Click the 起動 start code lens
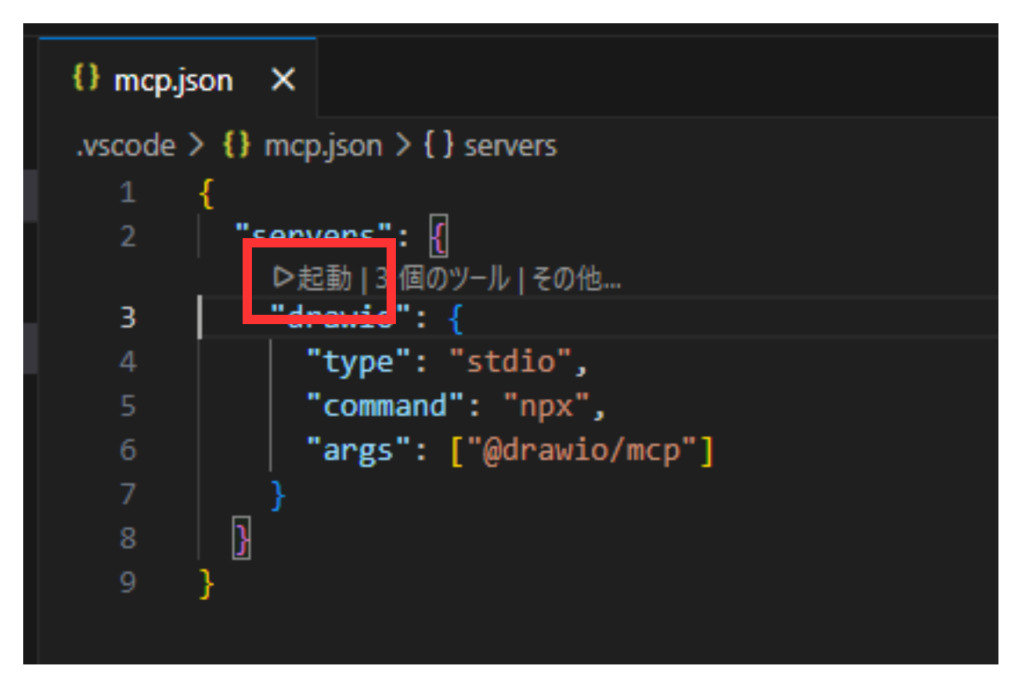This screenshot has height=690, width=1024. point(324,278)
